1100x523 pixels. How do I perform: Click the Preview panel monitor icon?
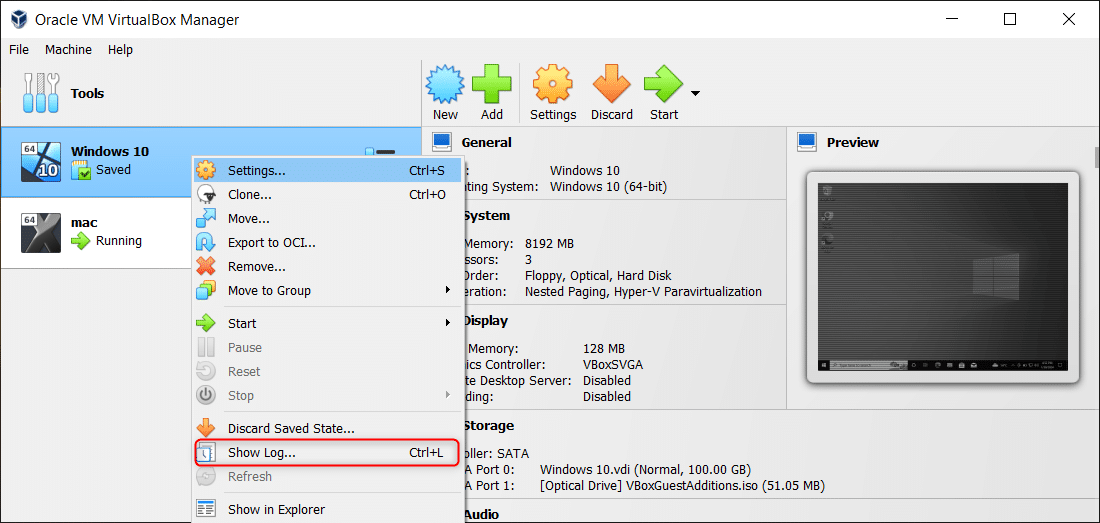[807, 142]
